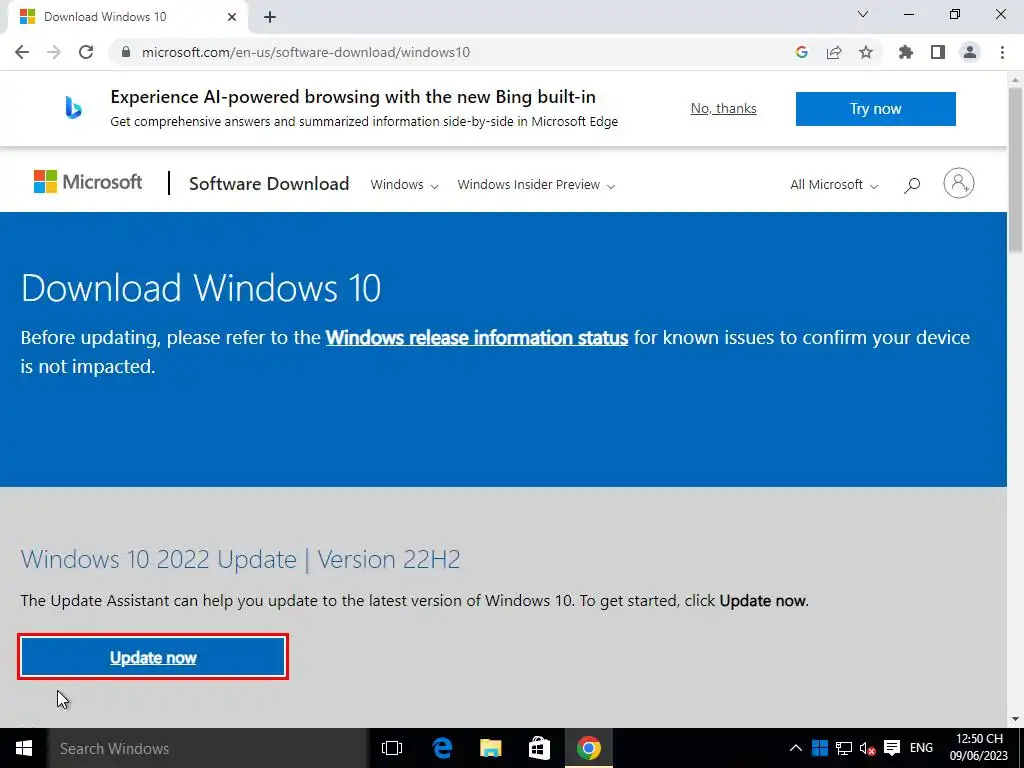Click the muted volume tray icon
Viewport: 1024px width, 768px height.
tap(867, 748)
